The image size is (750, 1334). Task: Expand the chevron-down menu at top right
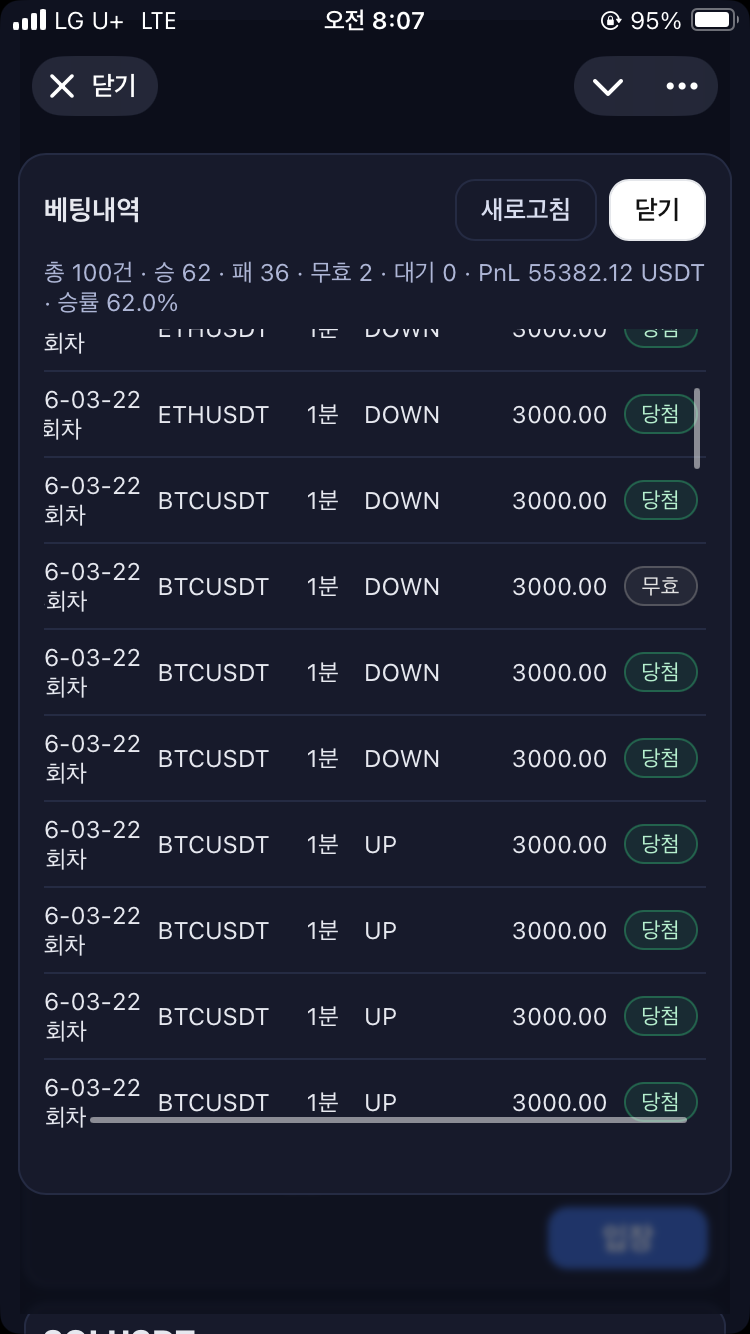608,87
